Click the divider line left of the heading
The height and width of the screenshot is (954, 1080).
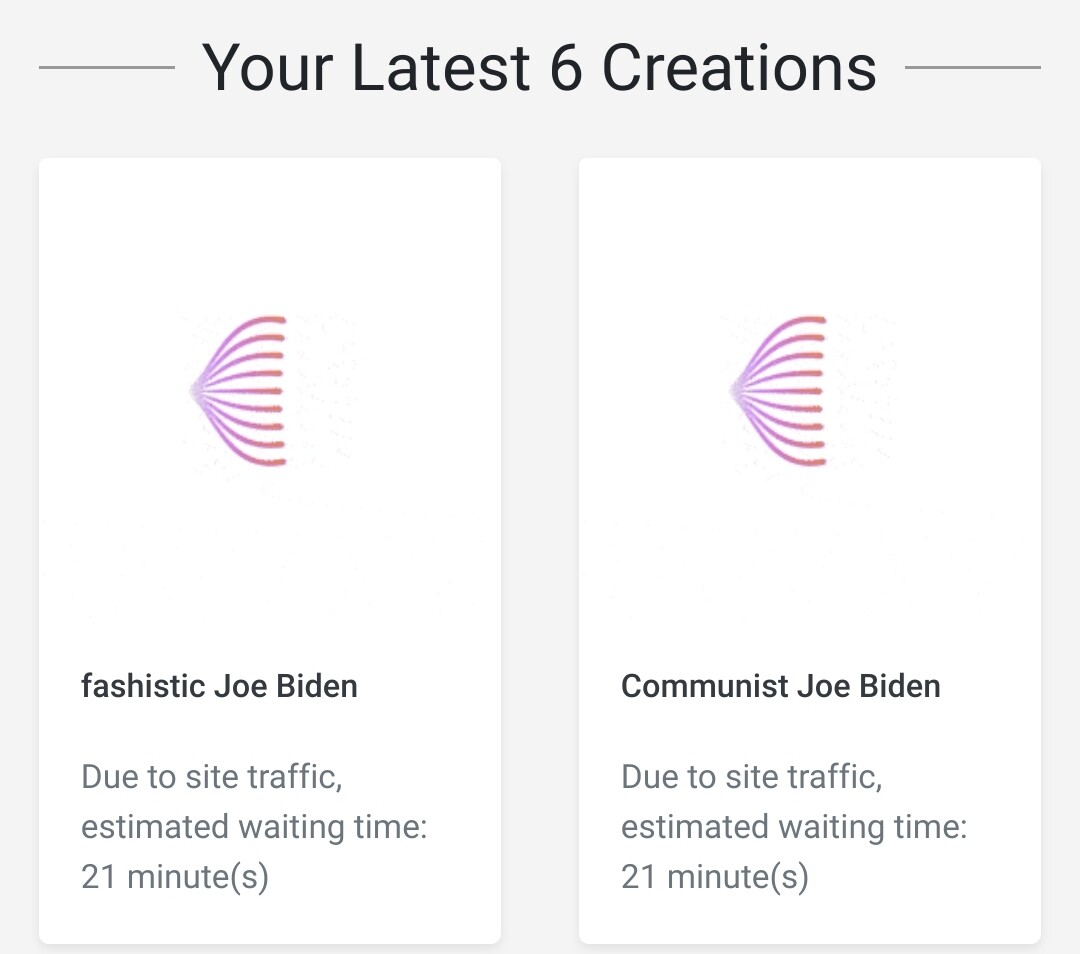[107, 68]
